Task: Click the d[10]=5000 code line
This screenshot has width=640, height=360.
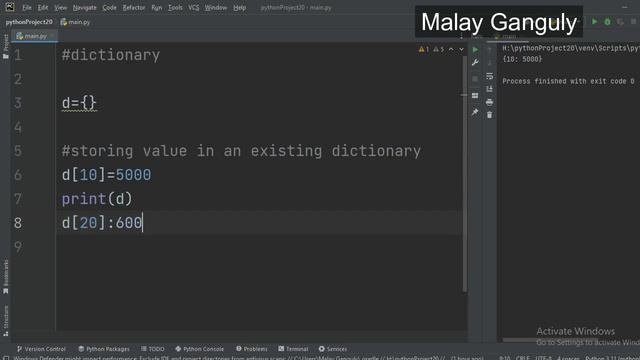Action: [106, 175]
